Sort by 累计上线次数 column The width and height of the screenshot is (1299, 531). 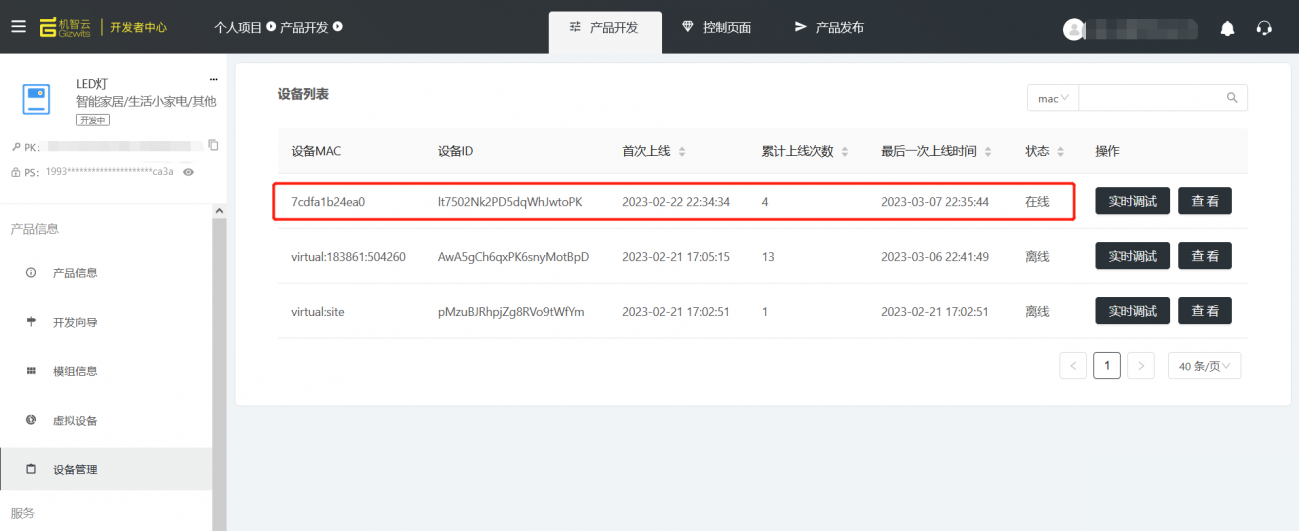(844, 152)
